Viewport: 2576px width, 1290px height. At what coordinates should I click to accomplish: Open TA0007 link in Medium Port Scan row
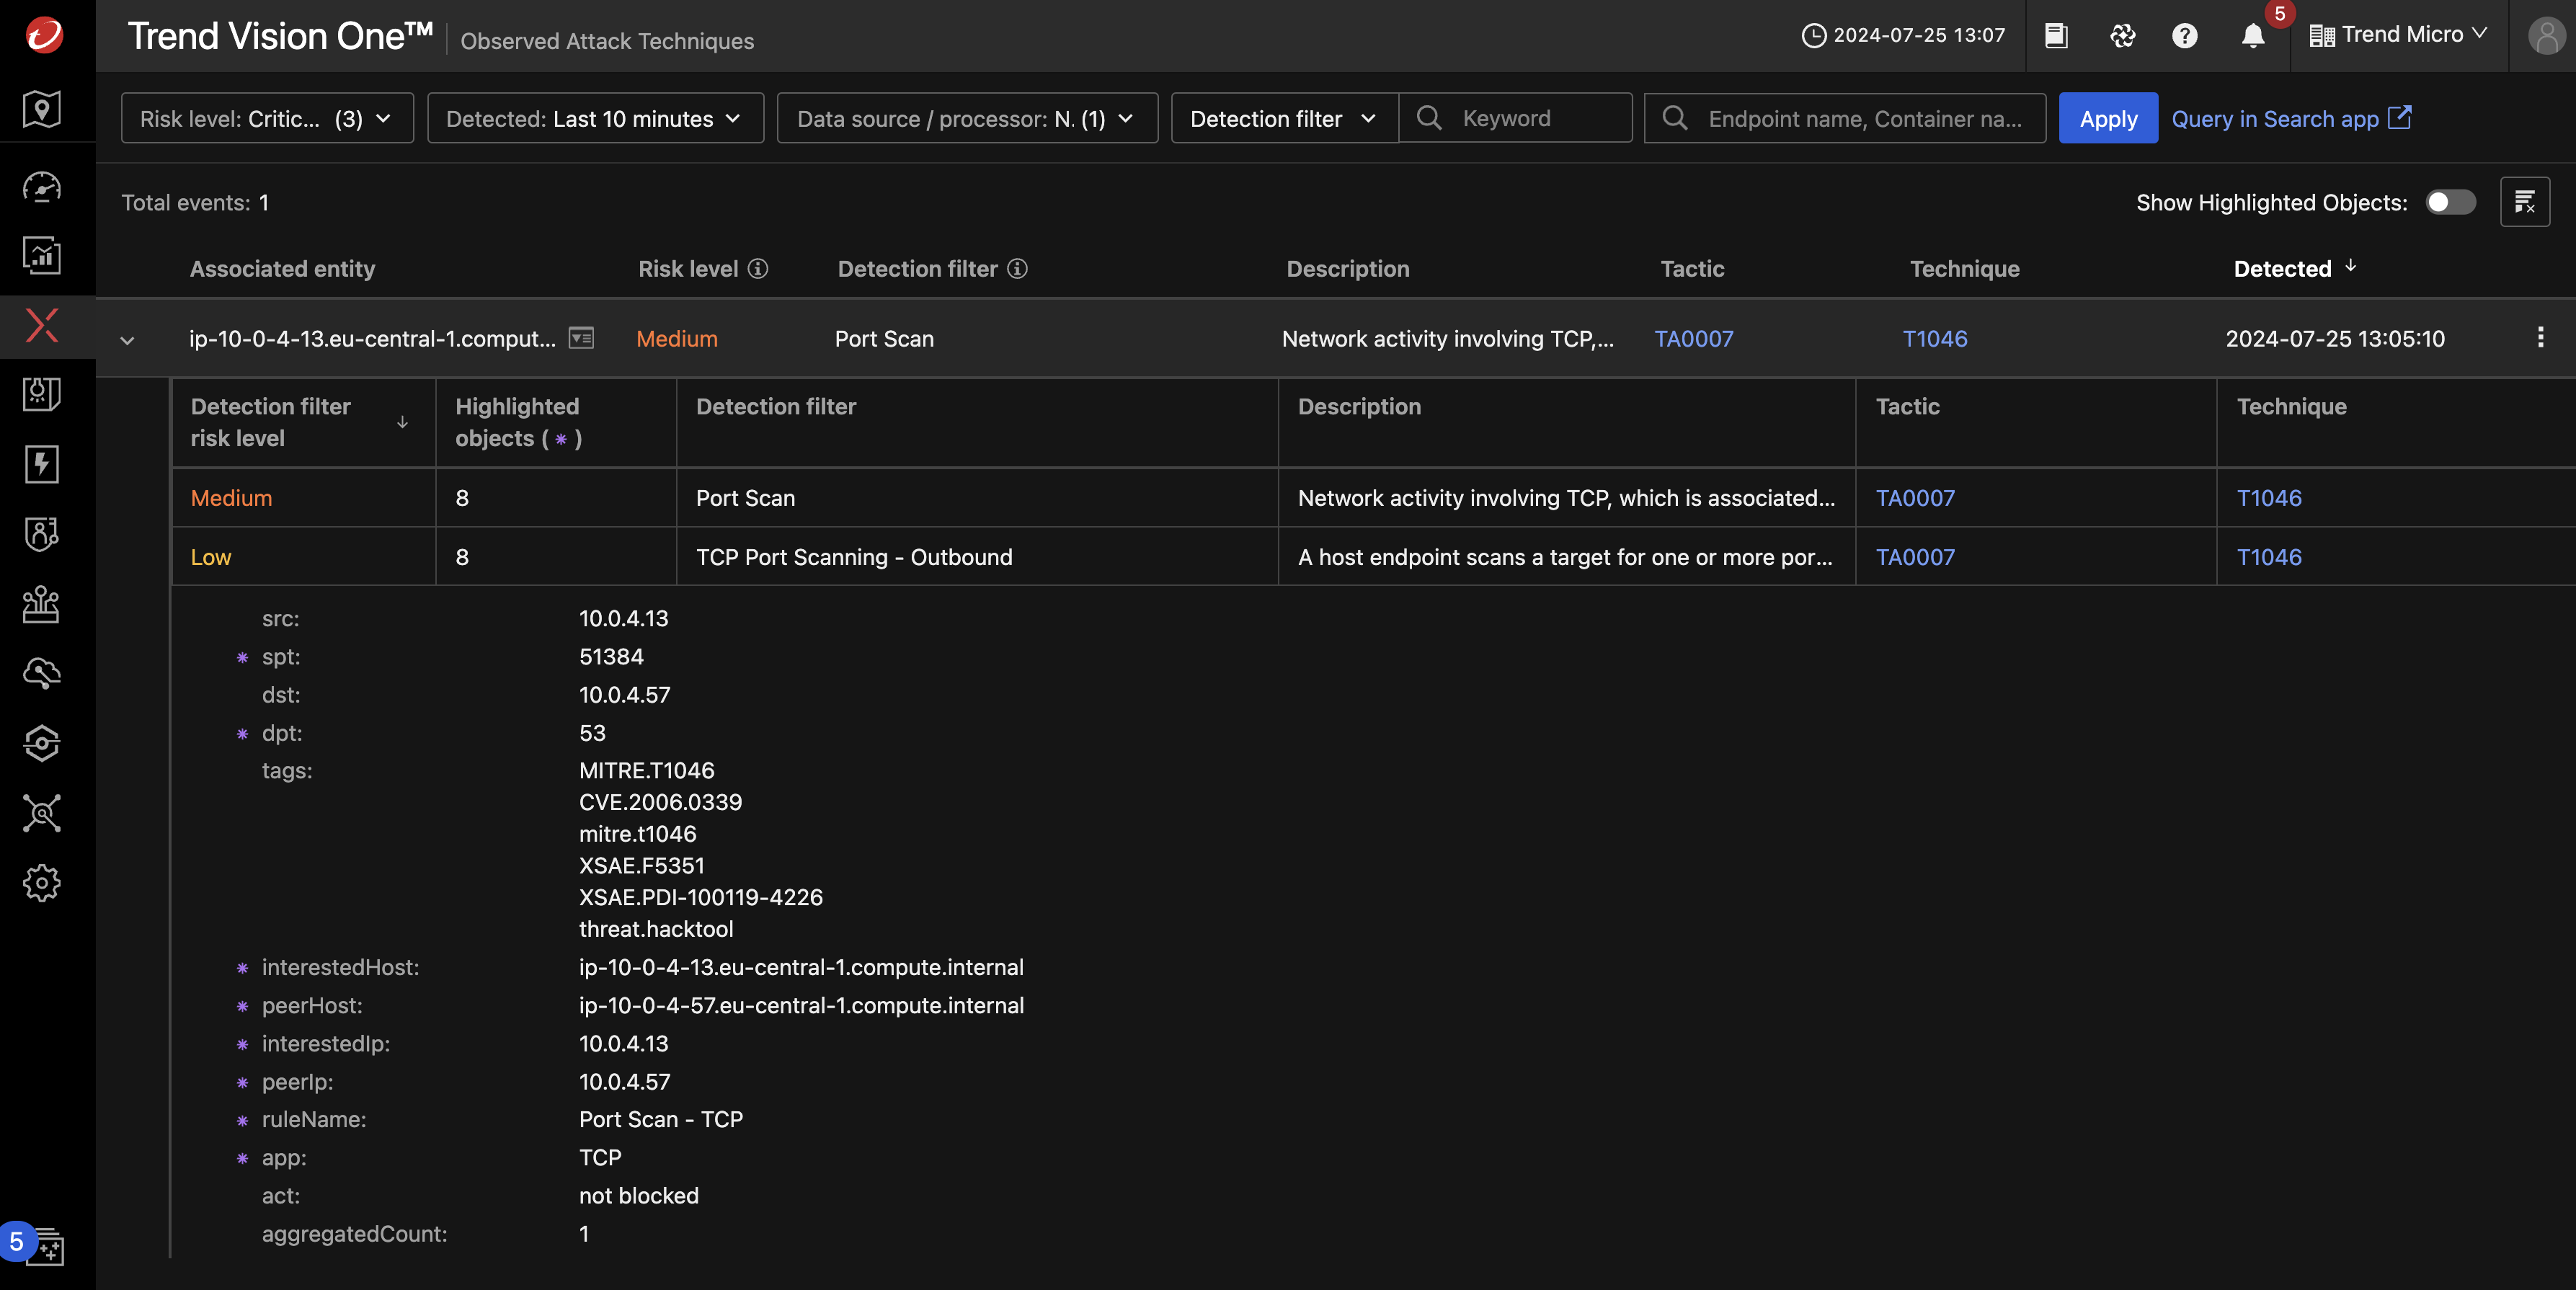tap(1915, 497)
